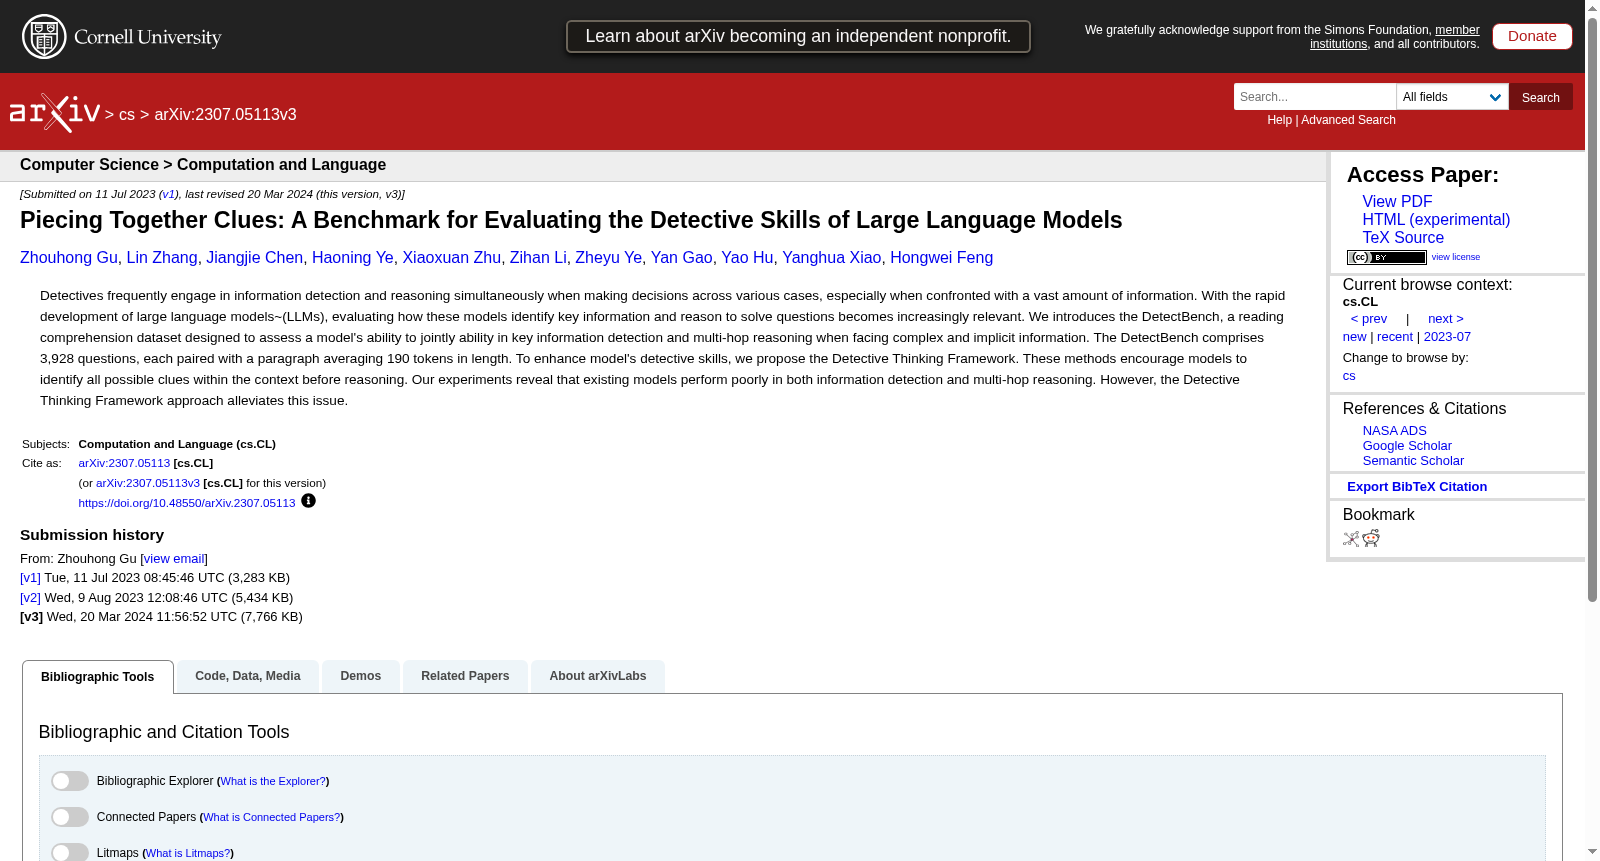Open the arXiv home logo
The image size is (1600, 861).
pos(55,113)
